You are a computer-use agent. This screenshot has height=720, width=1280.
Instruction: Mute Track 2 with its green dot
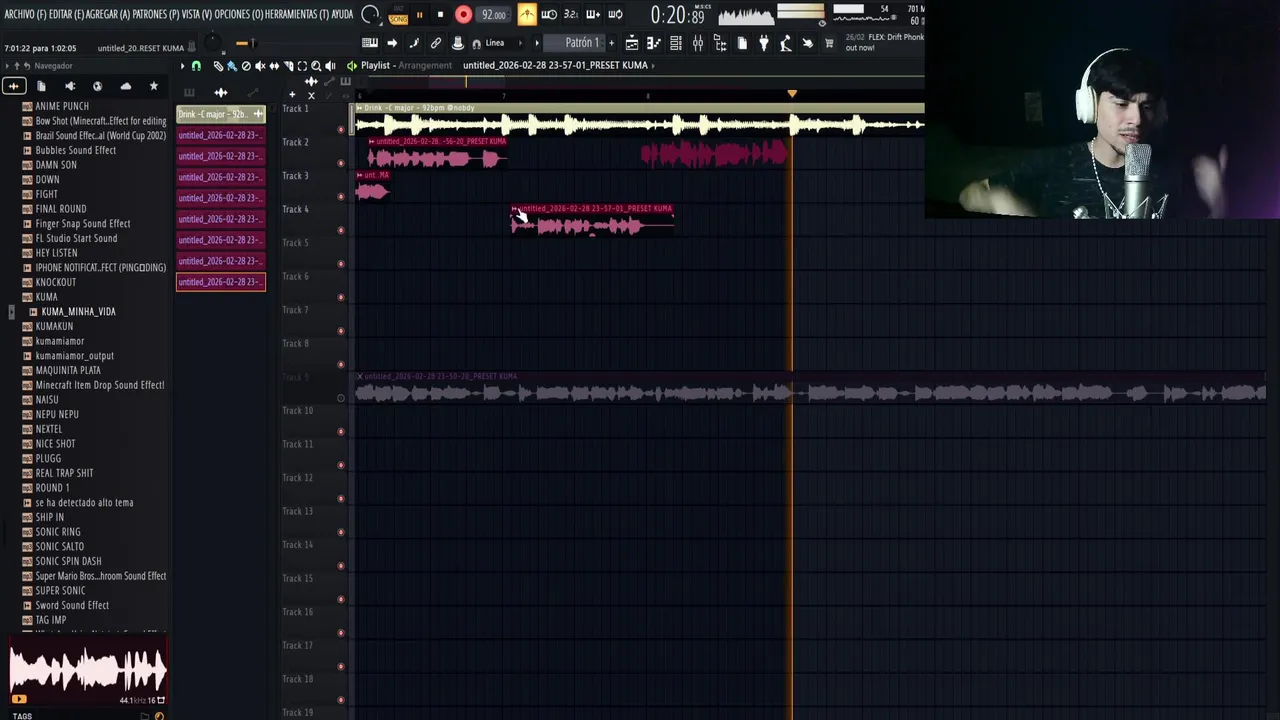[x=340, y=163]
